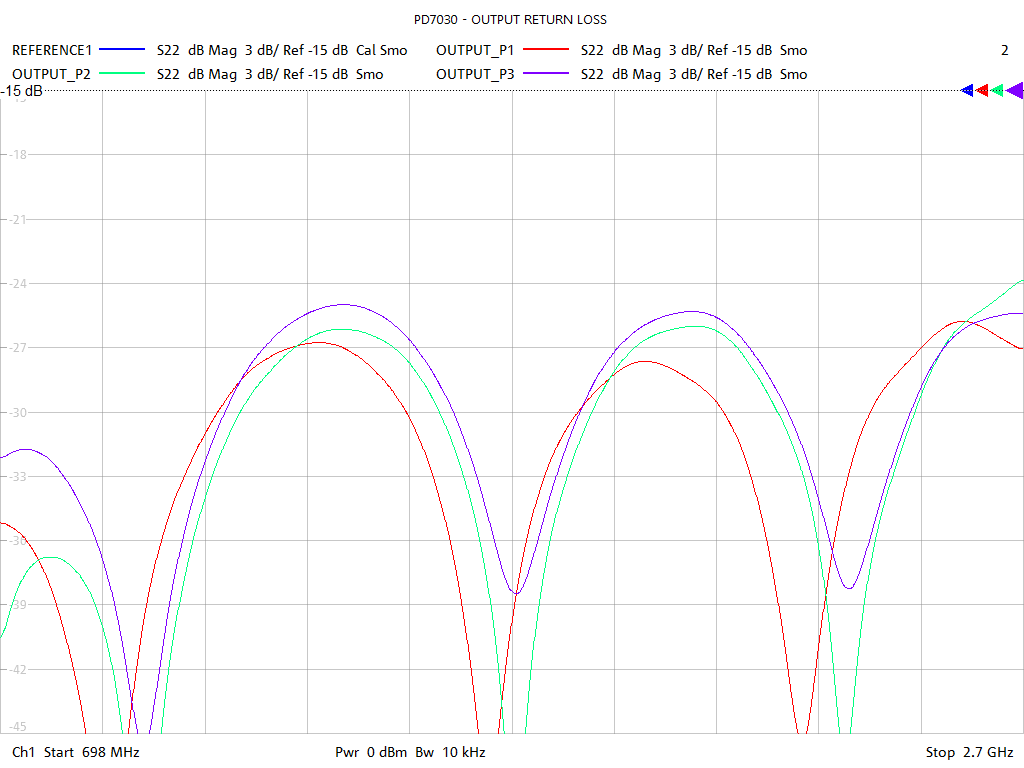
Task: Select the OUTPUT_P2 trace label
Action: 51,74
